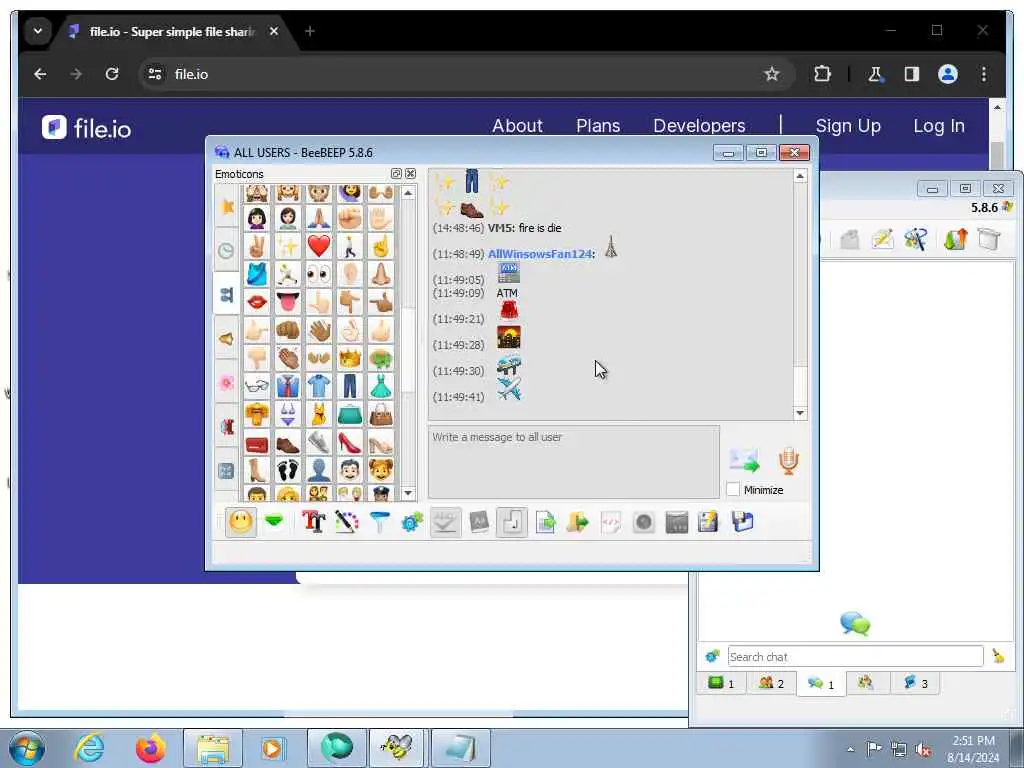This screenshot has width=1024, height=768.
Task: Select the symbols emoticon tab at the bottom
Action: point(227,471)
